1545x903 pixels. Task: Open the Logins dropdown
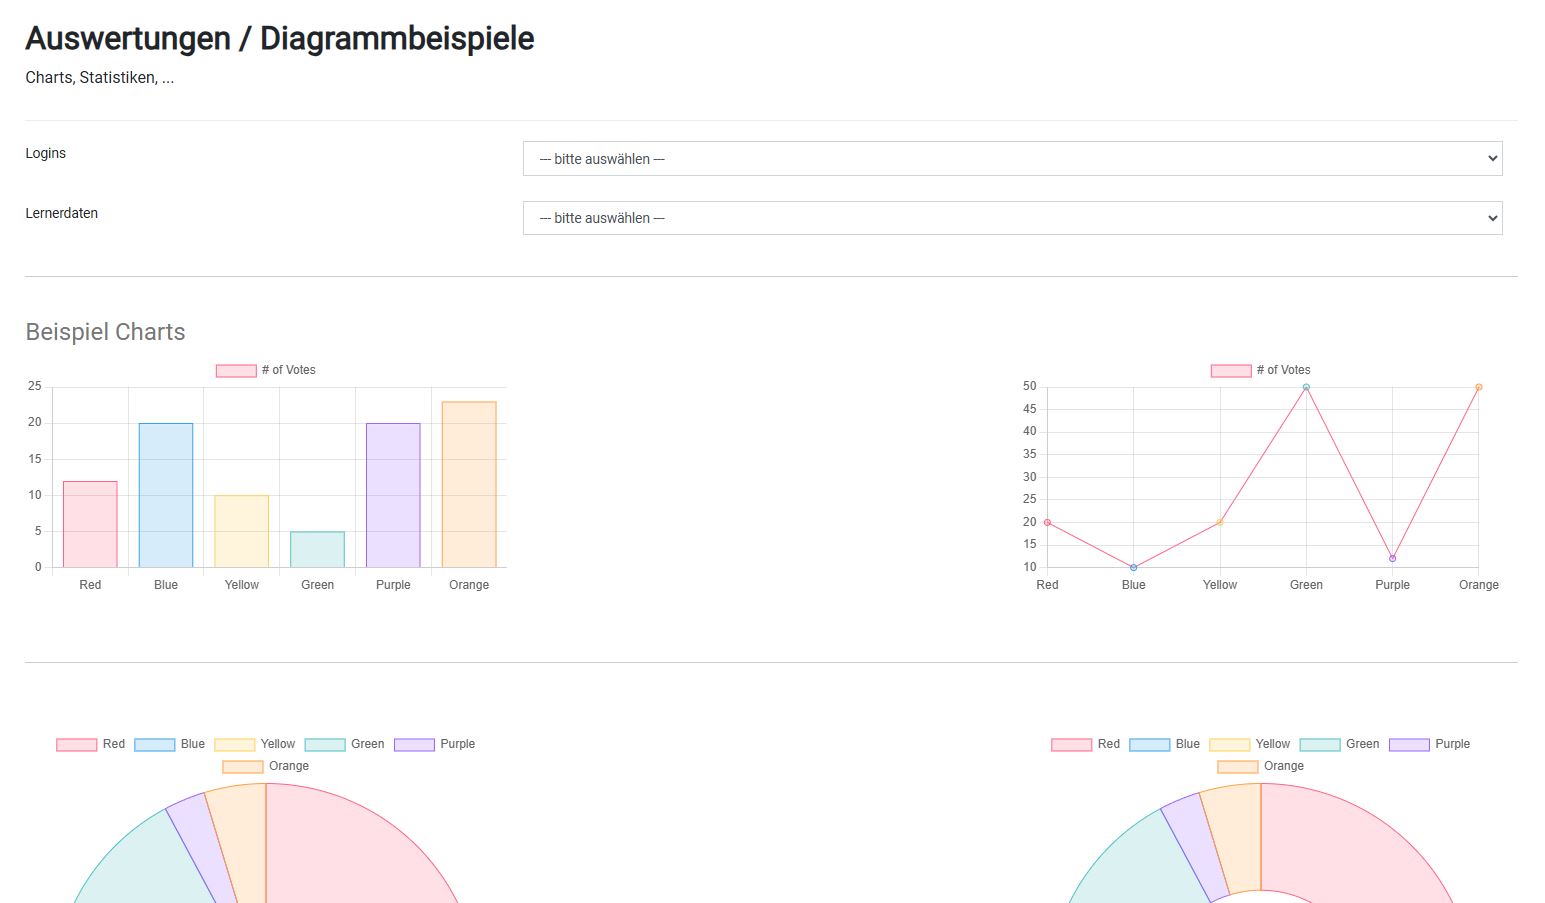[1012, 159]
